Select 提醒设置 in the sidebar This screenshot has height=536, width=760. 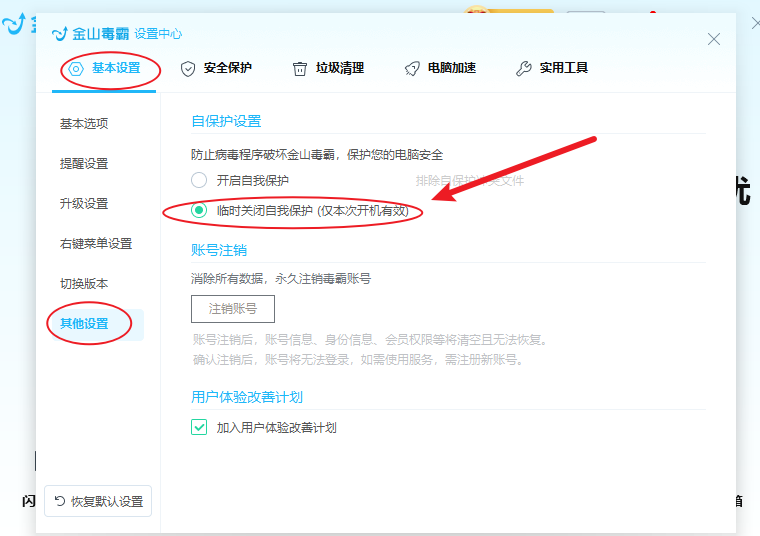pos(84,164)
